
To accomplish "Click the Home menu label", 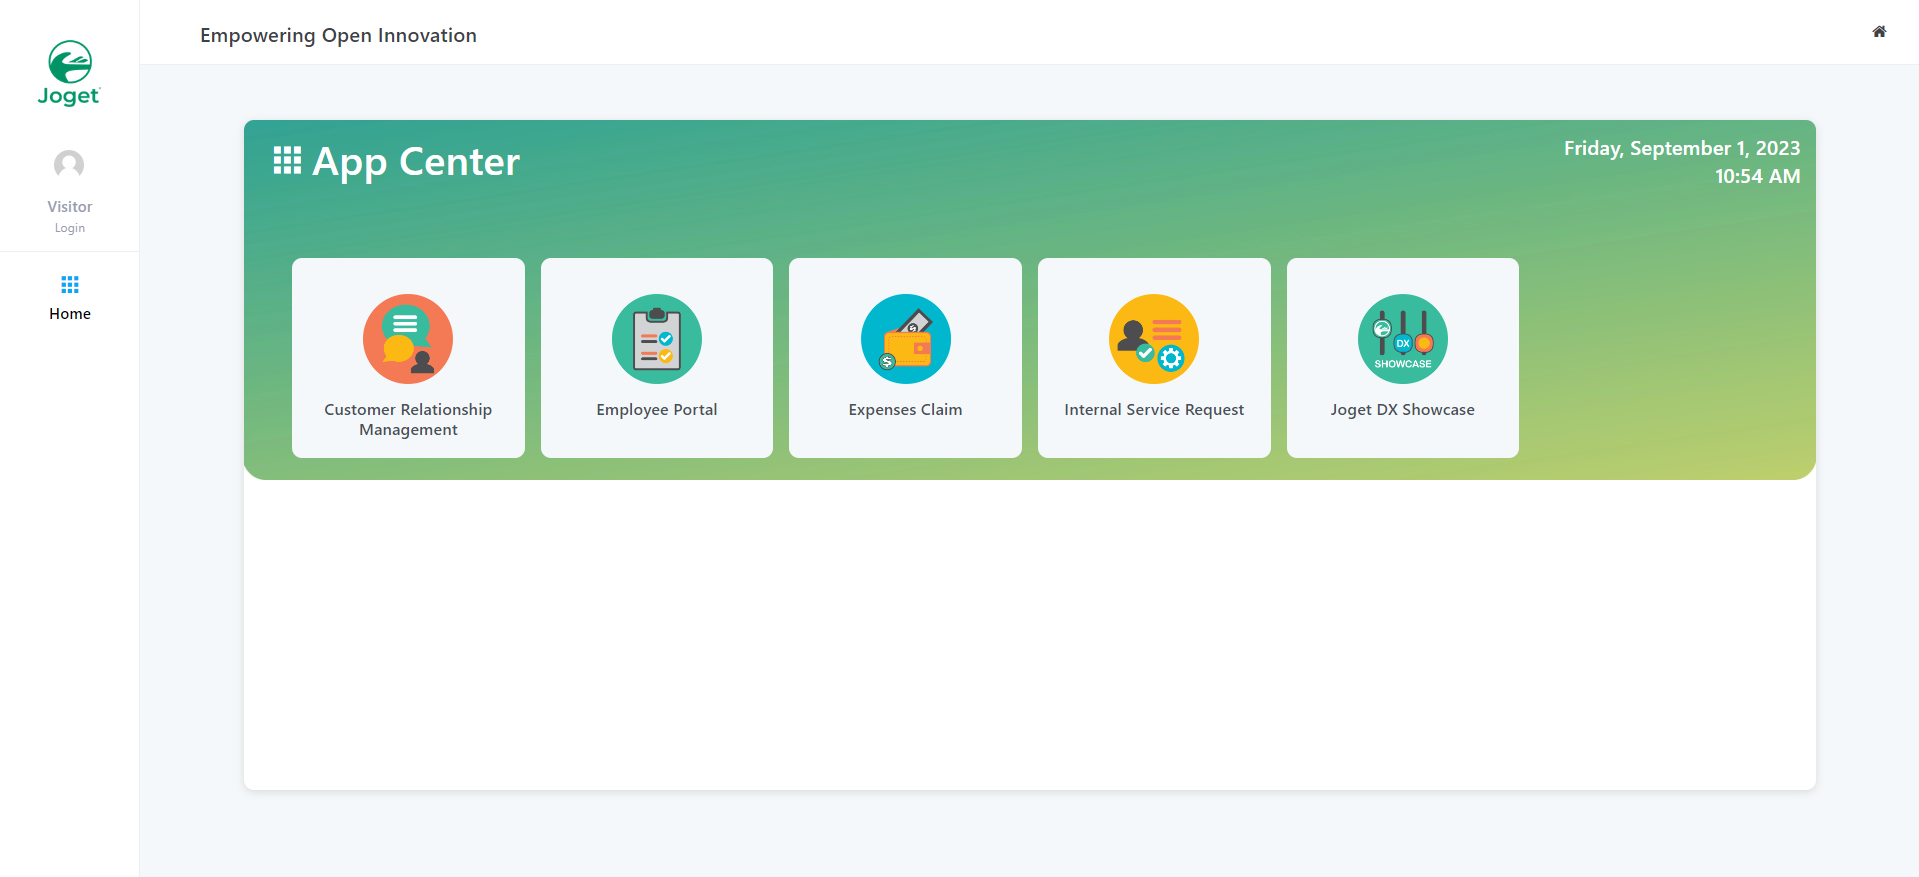I will 69,314.
